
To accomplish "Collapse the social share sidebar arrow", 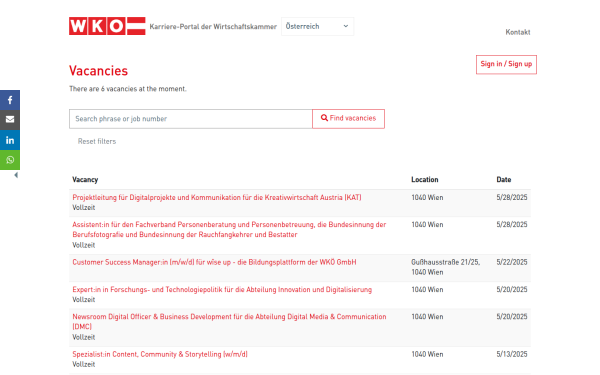I will point(16,175).
